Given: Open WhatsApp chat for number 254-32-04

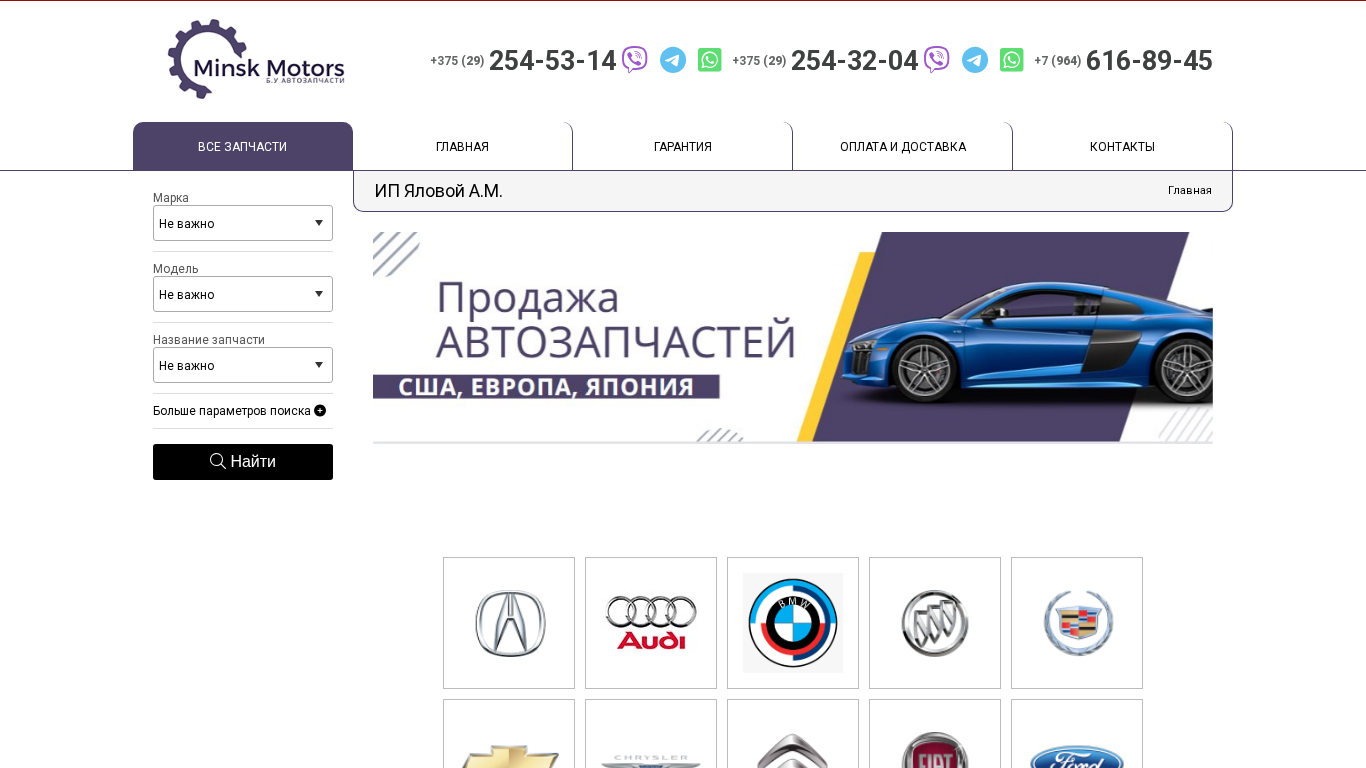Looking at the screenshot, I should [1012, 60].
